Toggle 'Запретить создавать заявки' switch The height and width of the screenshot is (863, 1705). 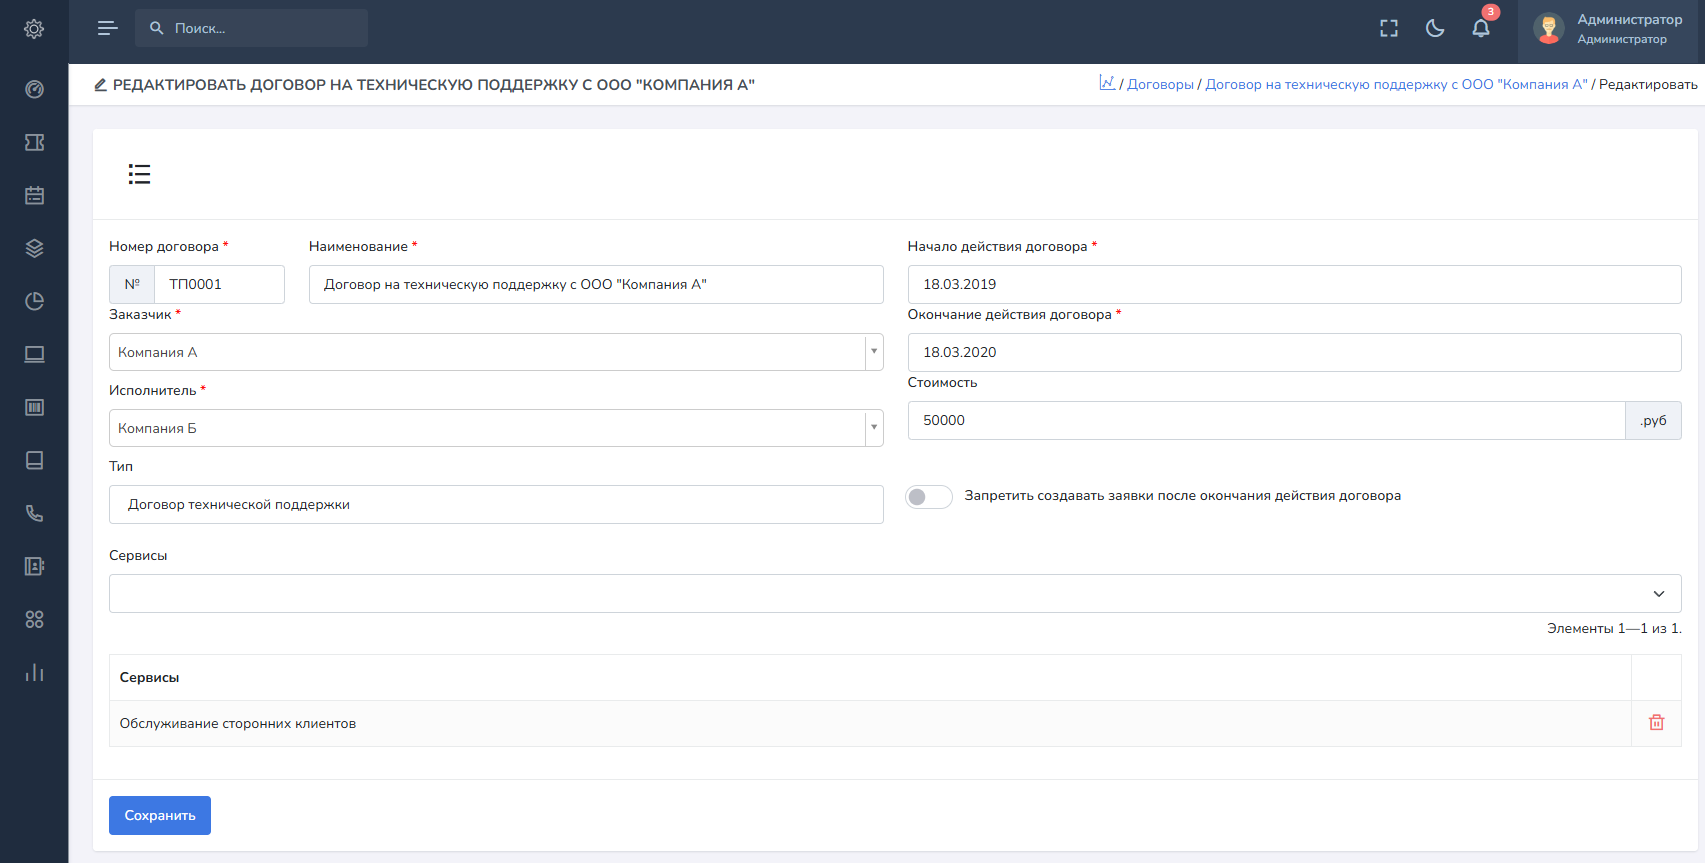point(928,497)
